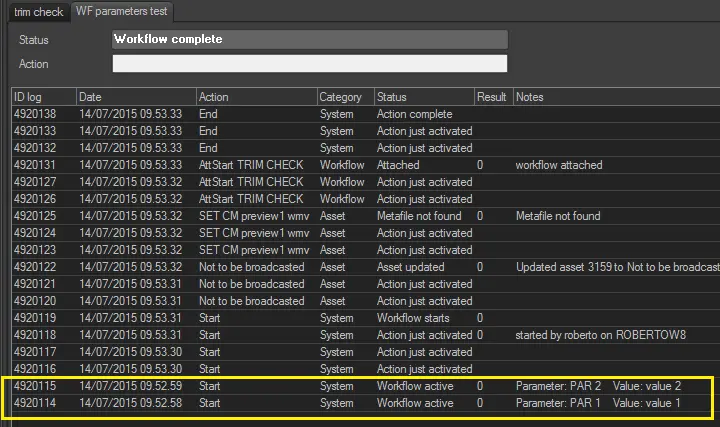Click the Action column header
The height and width of the screenshot is (427, 720).
255,97
